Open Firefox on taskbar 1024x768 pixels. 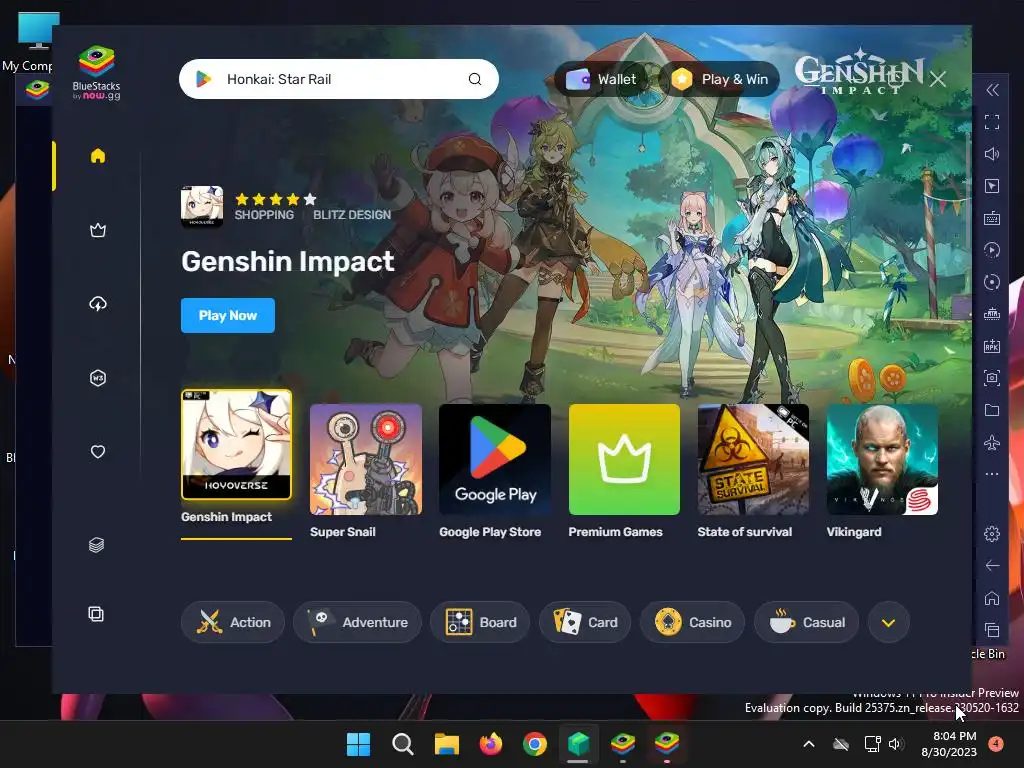[491, 744]
